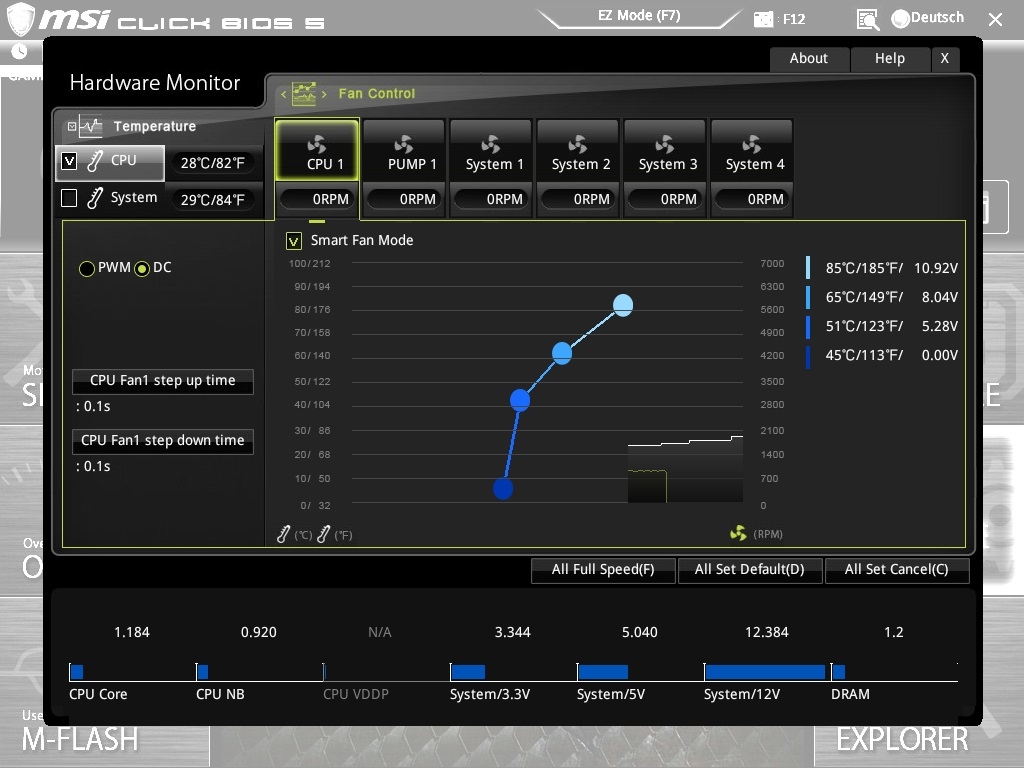This screenshot has height=768, width=1024.
Task: Click the 85°C fan curve point
Action: pyautogui.click(x=623, y=305)
